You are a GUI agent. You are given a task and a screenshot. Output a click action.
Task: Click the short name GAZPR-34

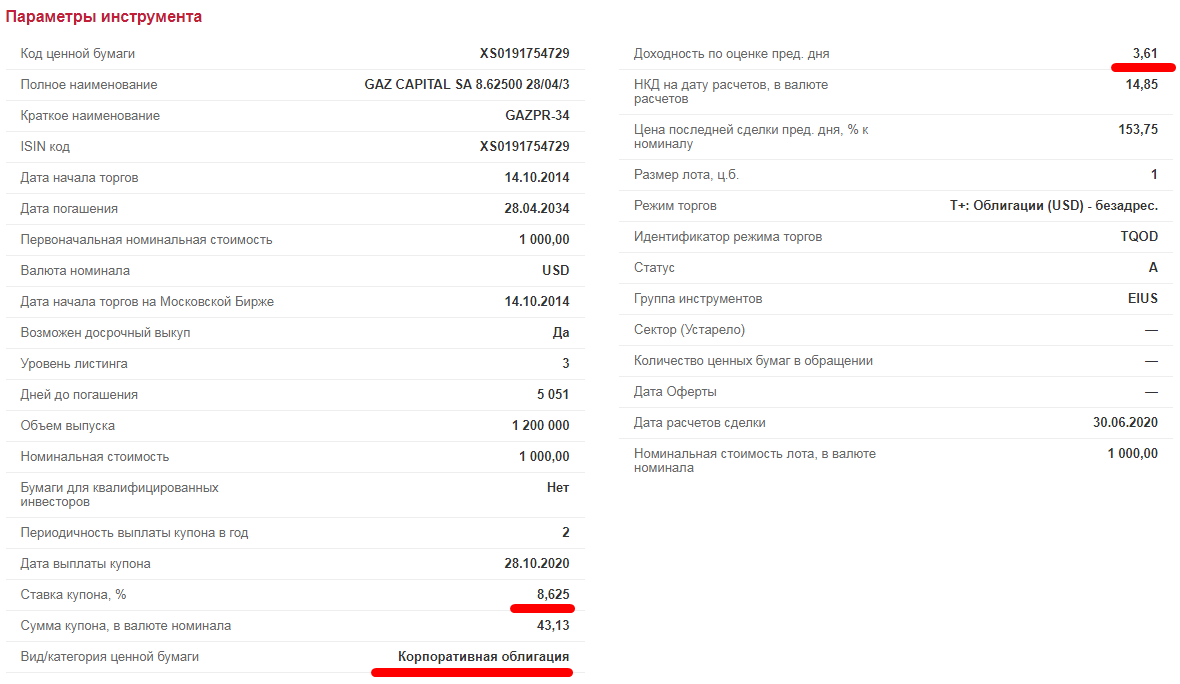pyautogui.click(x=537, y=116)
